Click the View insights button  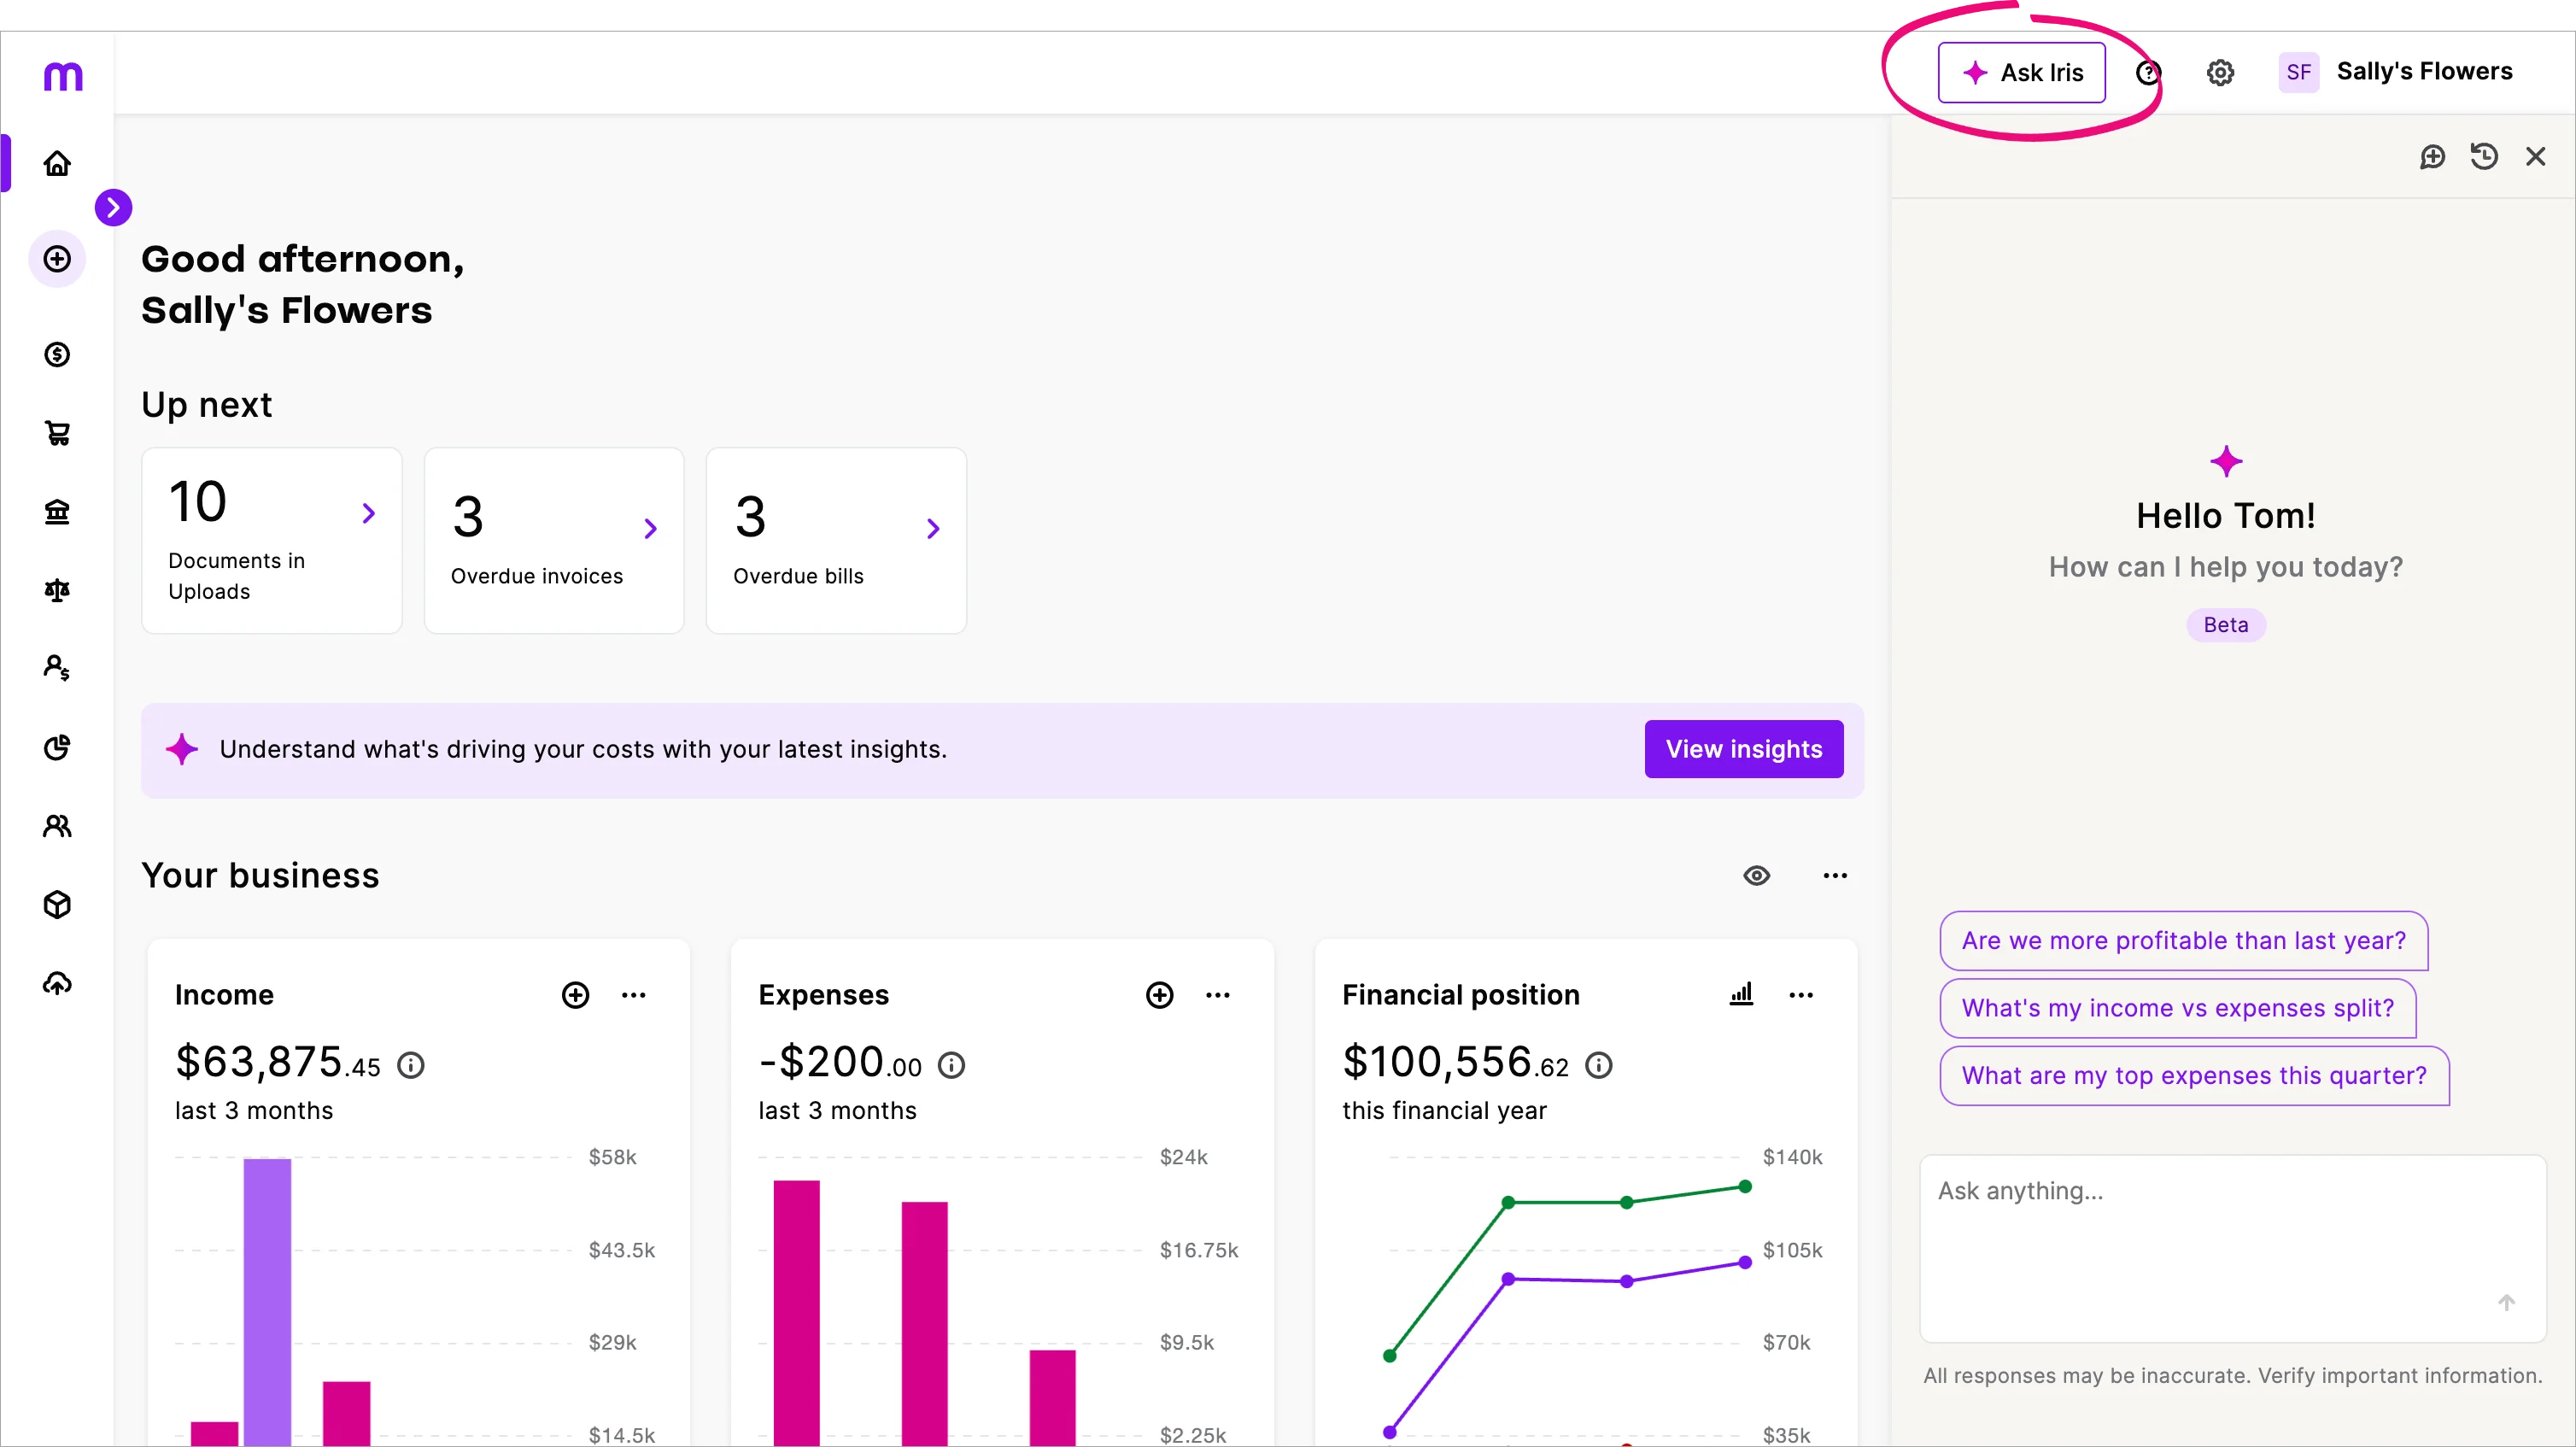[1744, 749]
